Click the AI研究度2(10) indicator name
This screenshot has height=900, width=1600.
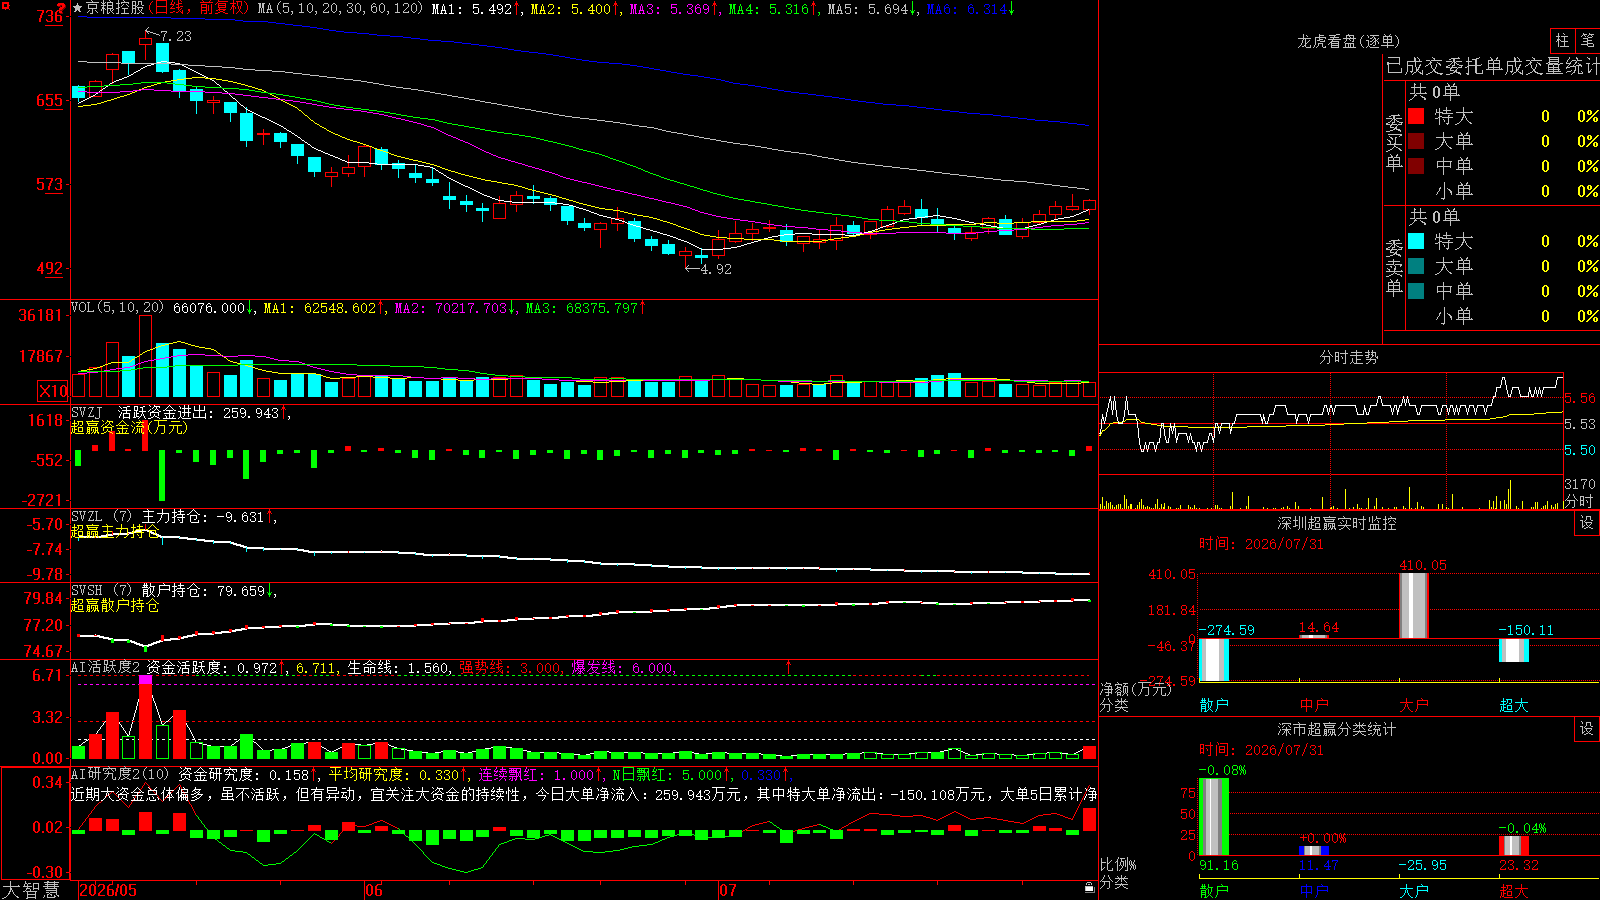[x=120, y=774]
